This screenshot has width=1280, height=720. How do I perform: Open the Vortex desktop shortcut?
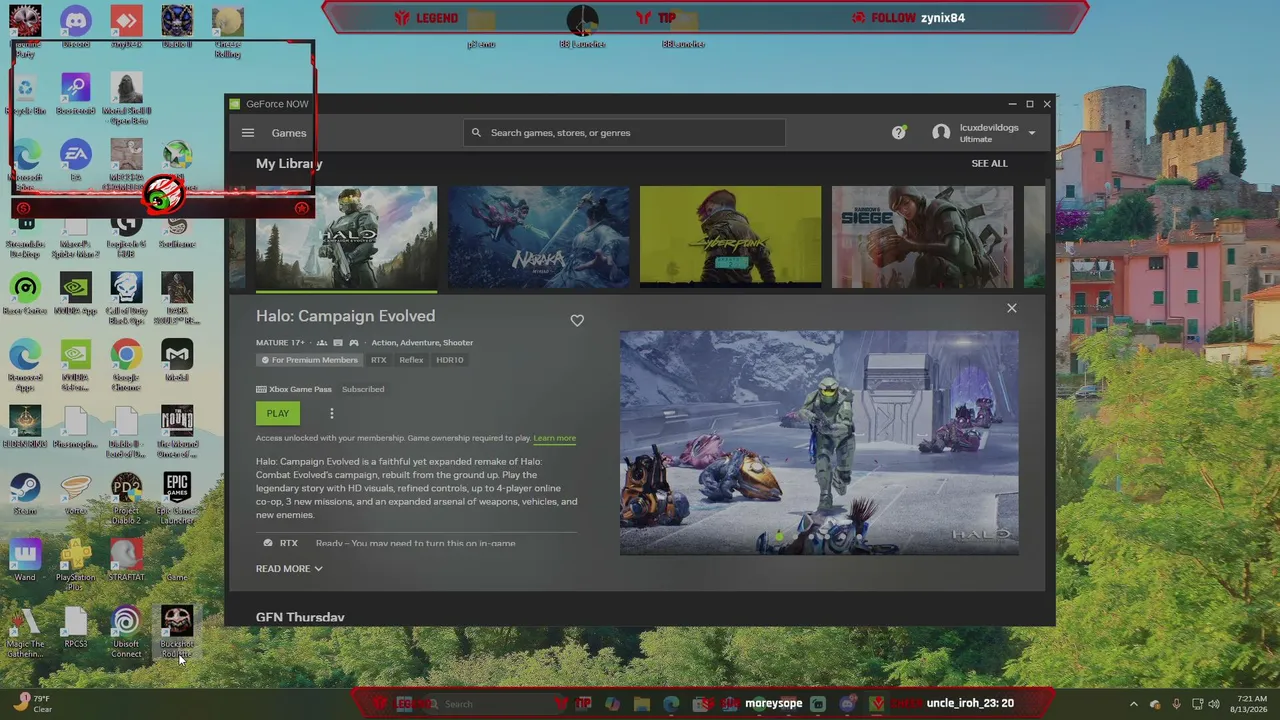tap(75, 495)
